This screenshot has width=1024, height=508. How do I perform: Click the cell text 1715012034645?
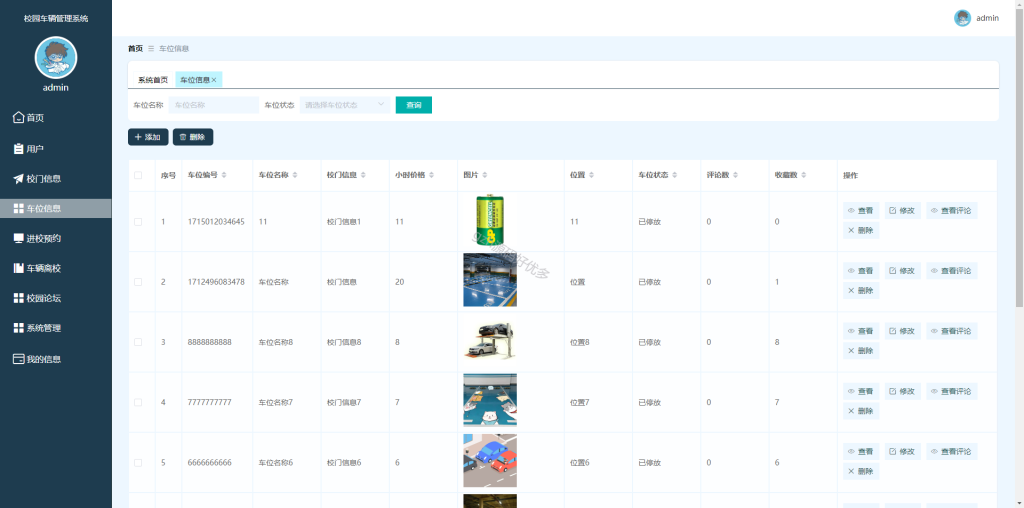tap(216, 222)
